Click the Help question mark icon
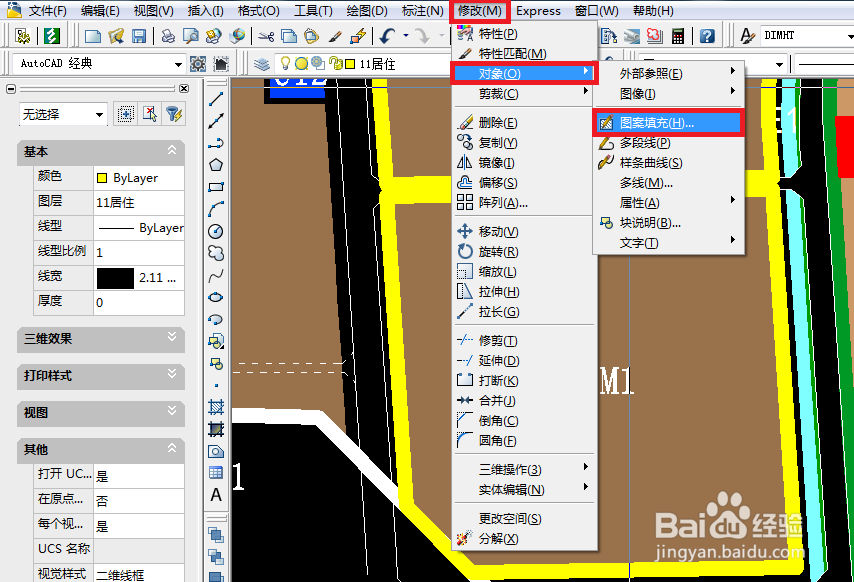The image size is (854, 582). click(x=707, y=36)
